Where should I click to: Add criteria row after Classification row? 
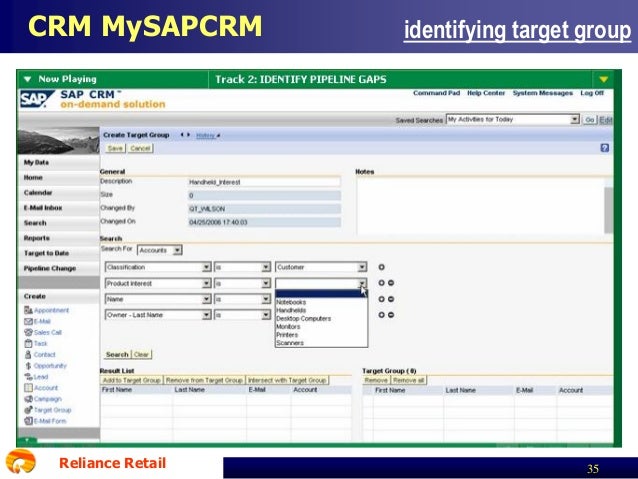click(x=381, y=267)
